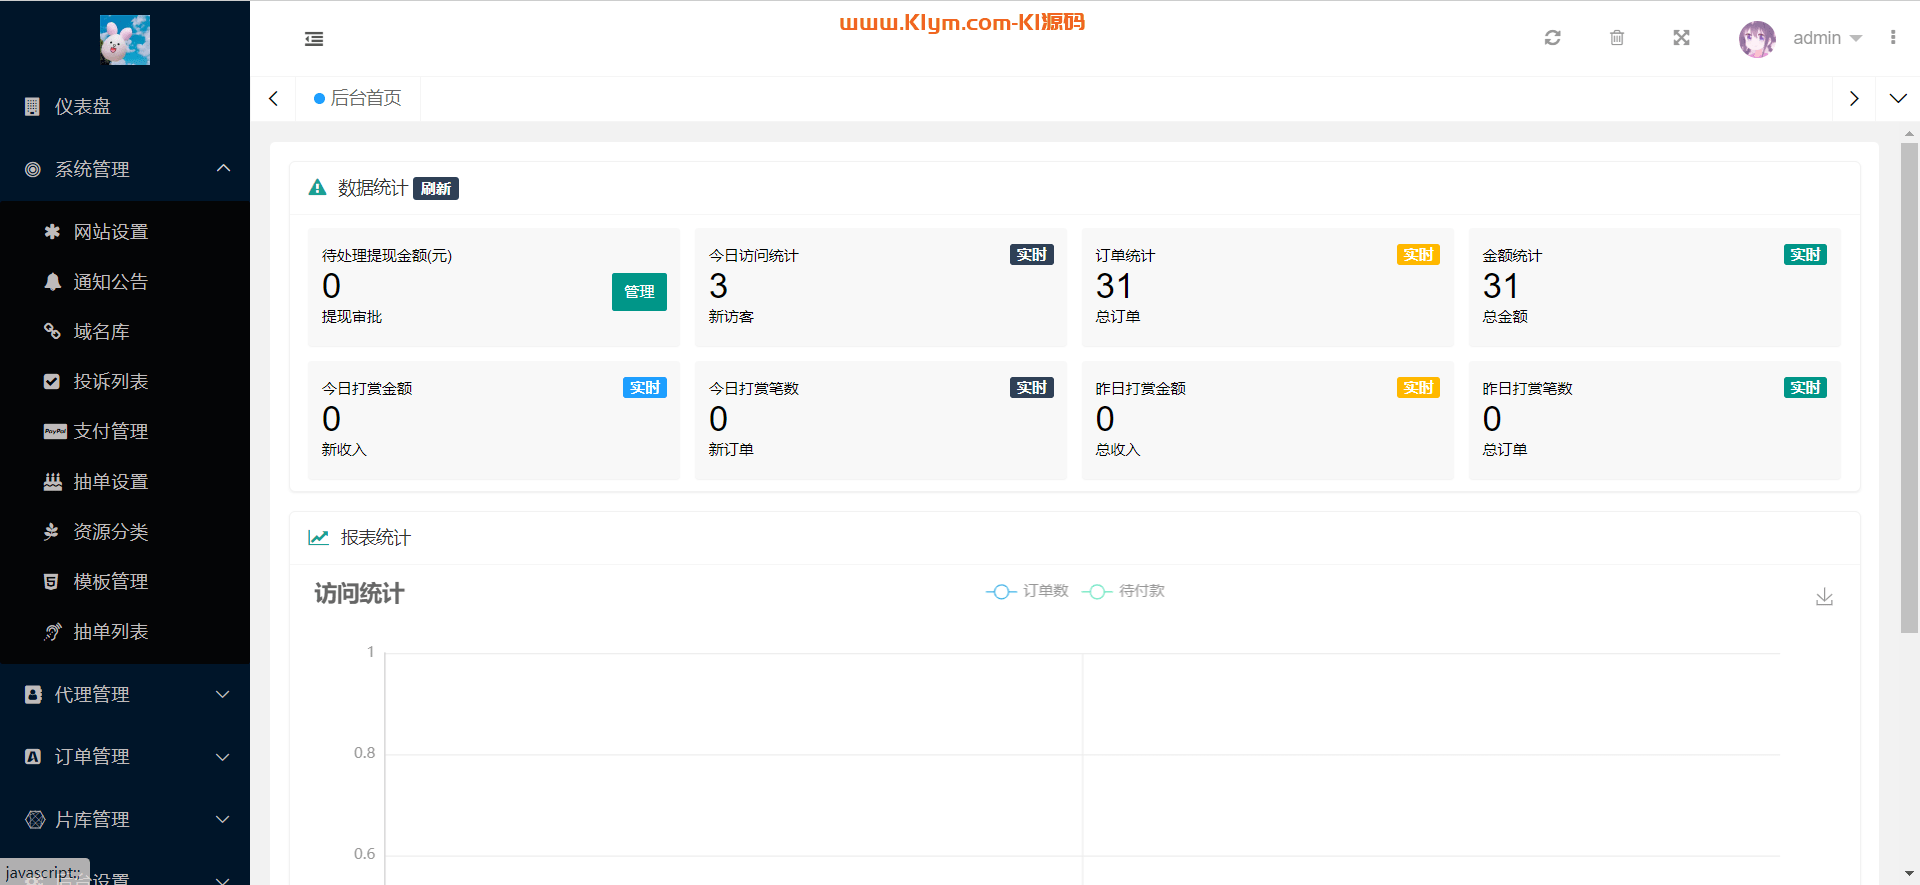Toggle the 订单数 legend series

point(1027,591)
